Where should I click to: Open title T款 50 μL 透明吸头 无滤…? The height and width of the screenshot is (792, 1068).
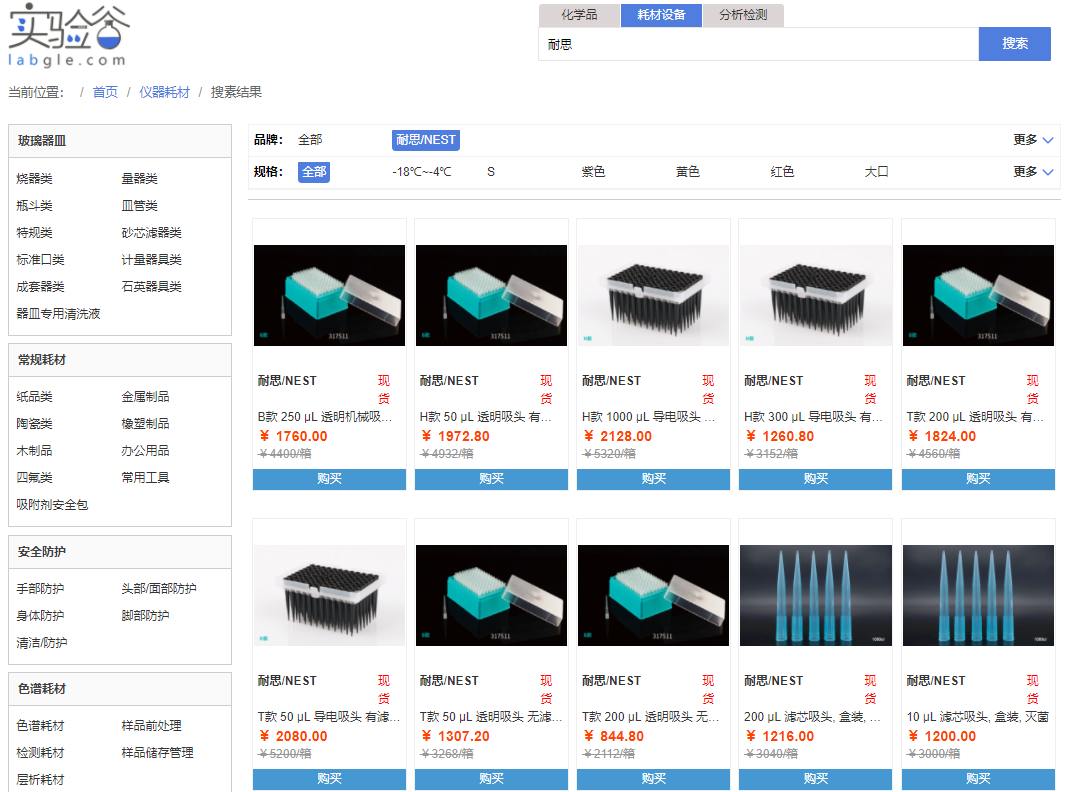click(491, 717)
